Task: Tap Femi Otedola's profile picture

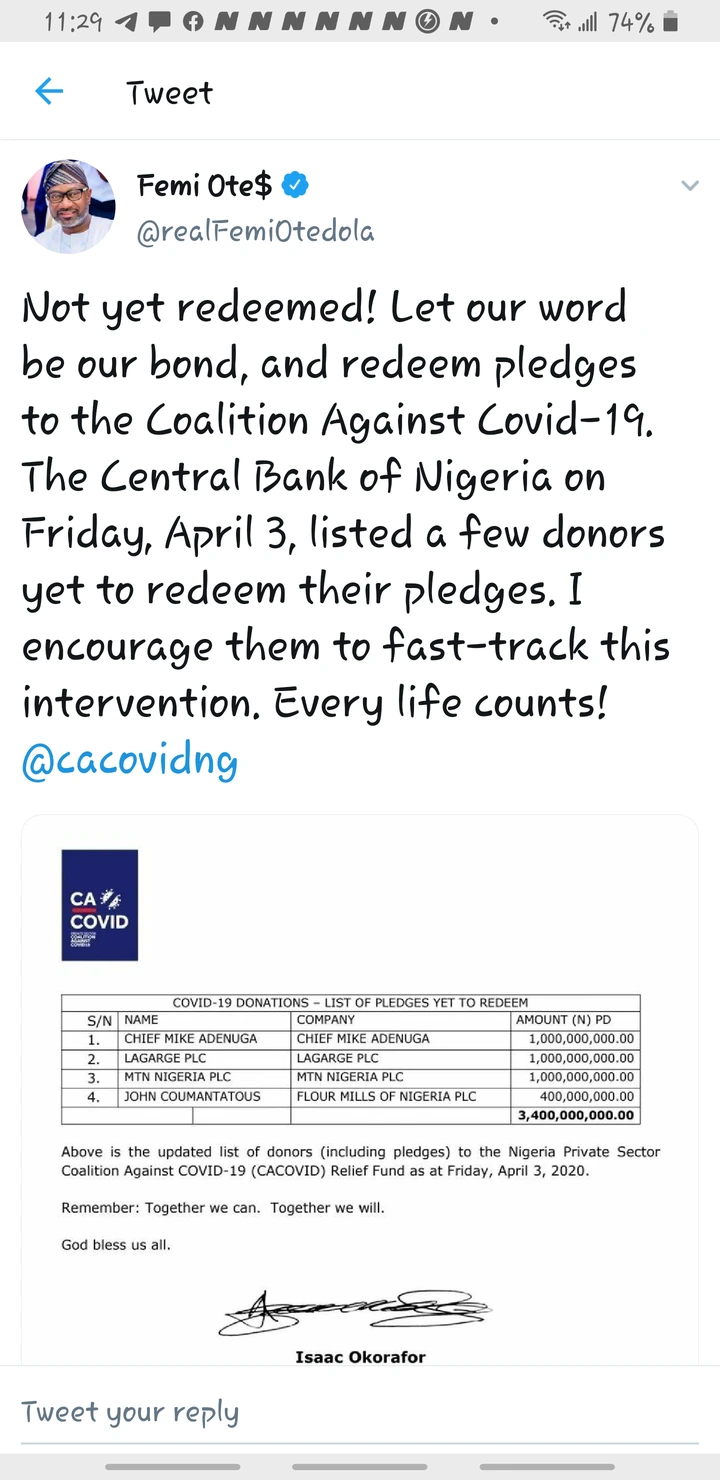Action: click(x=68, y=207)
